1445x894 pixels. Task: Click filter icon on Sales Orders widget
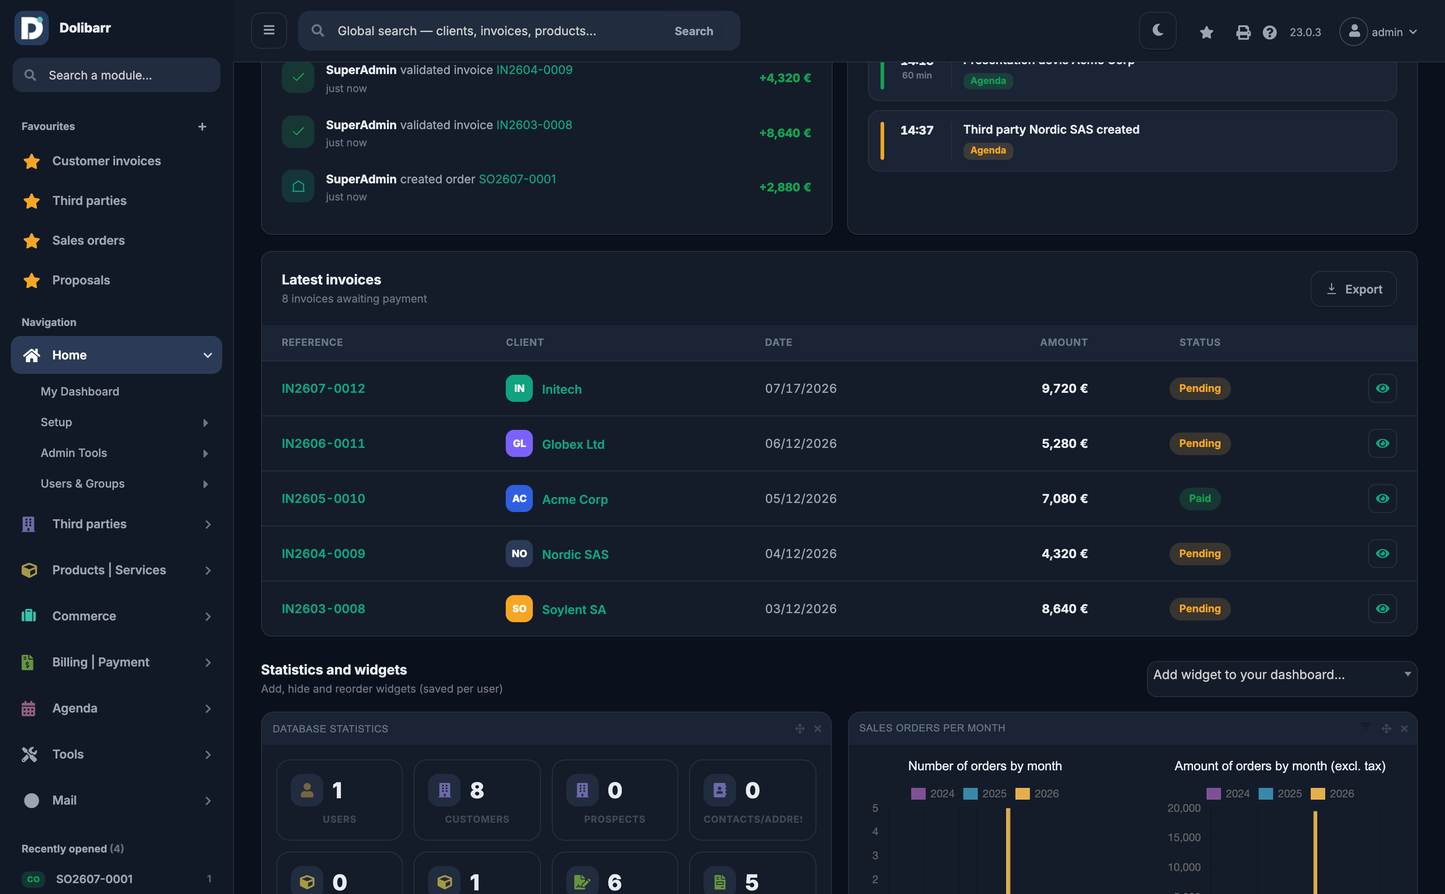[1366, 727]
